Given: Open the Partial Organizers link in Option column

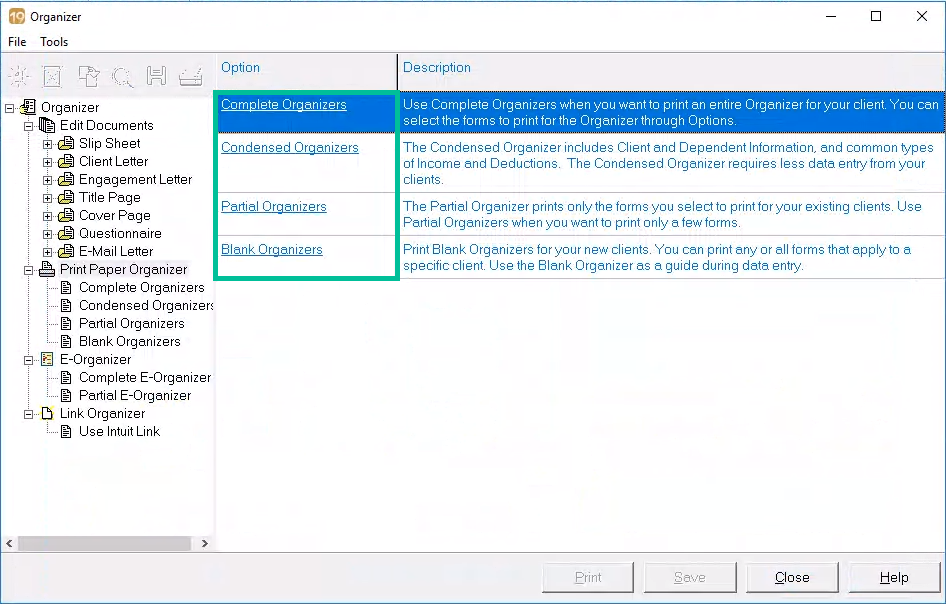Looking at the screenshot, I should pyautogui.click(x=273, y=206).
